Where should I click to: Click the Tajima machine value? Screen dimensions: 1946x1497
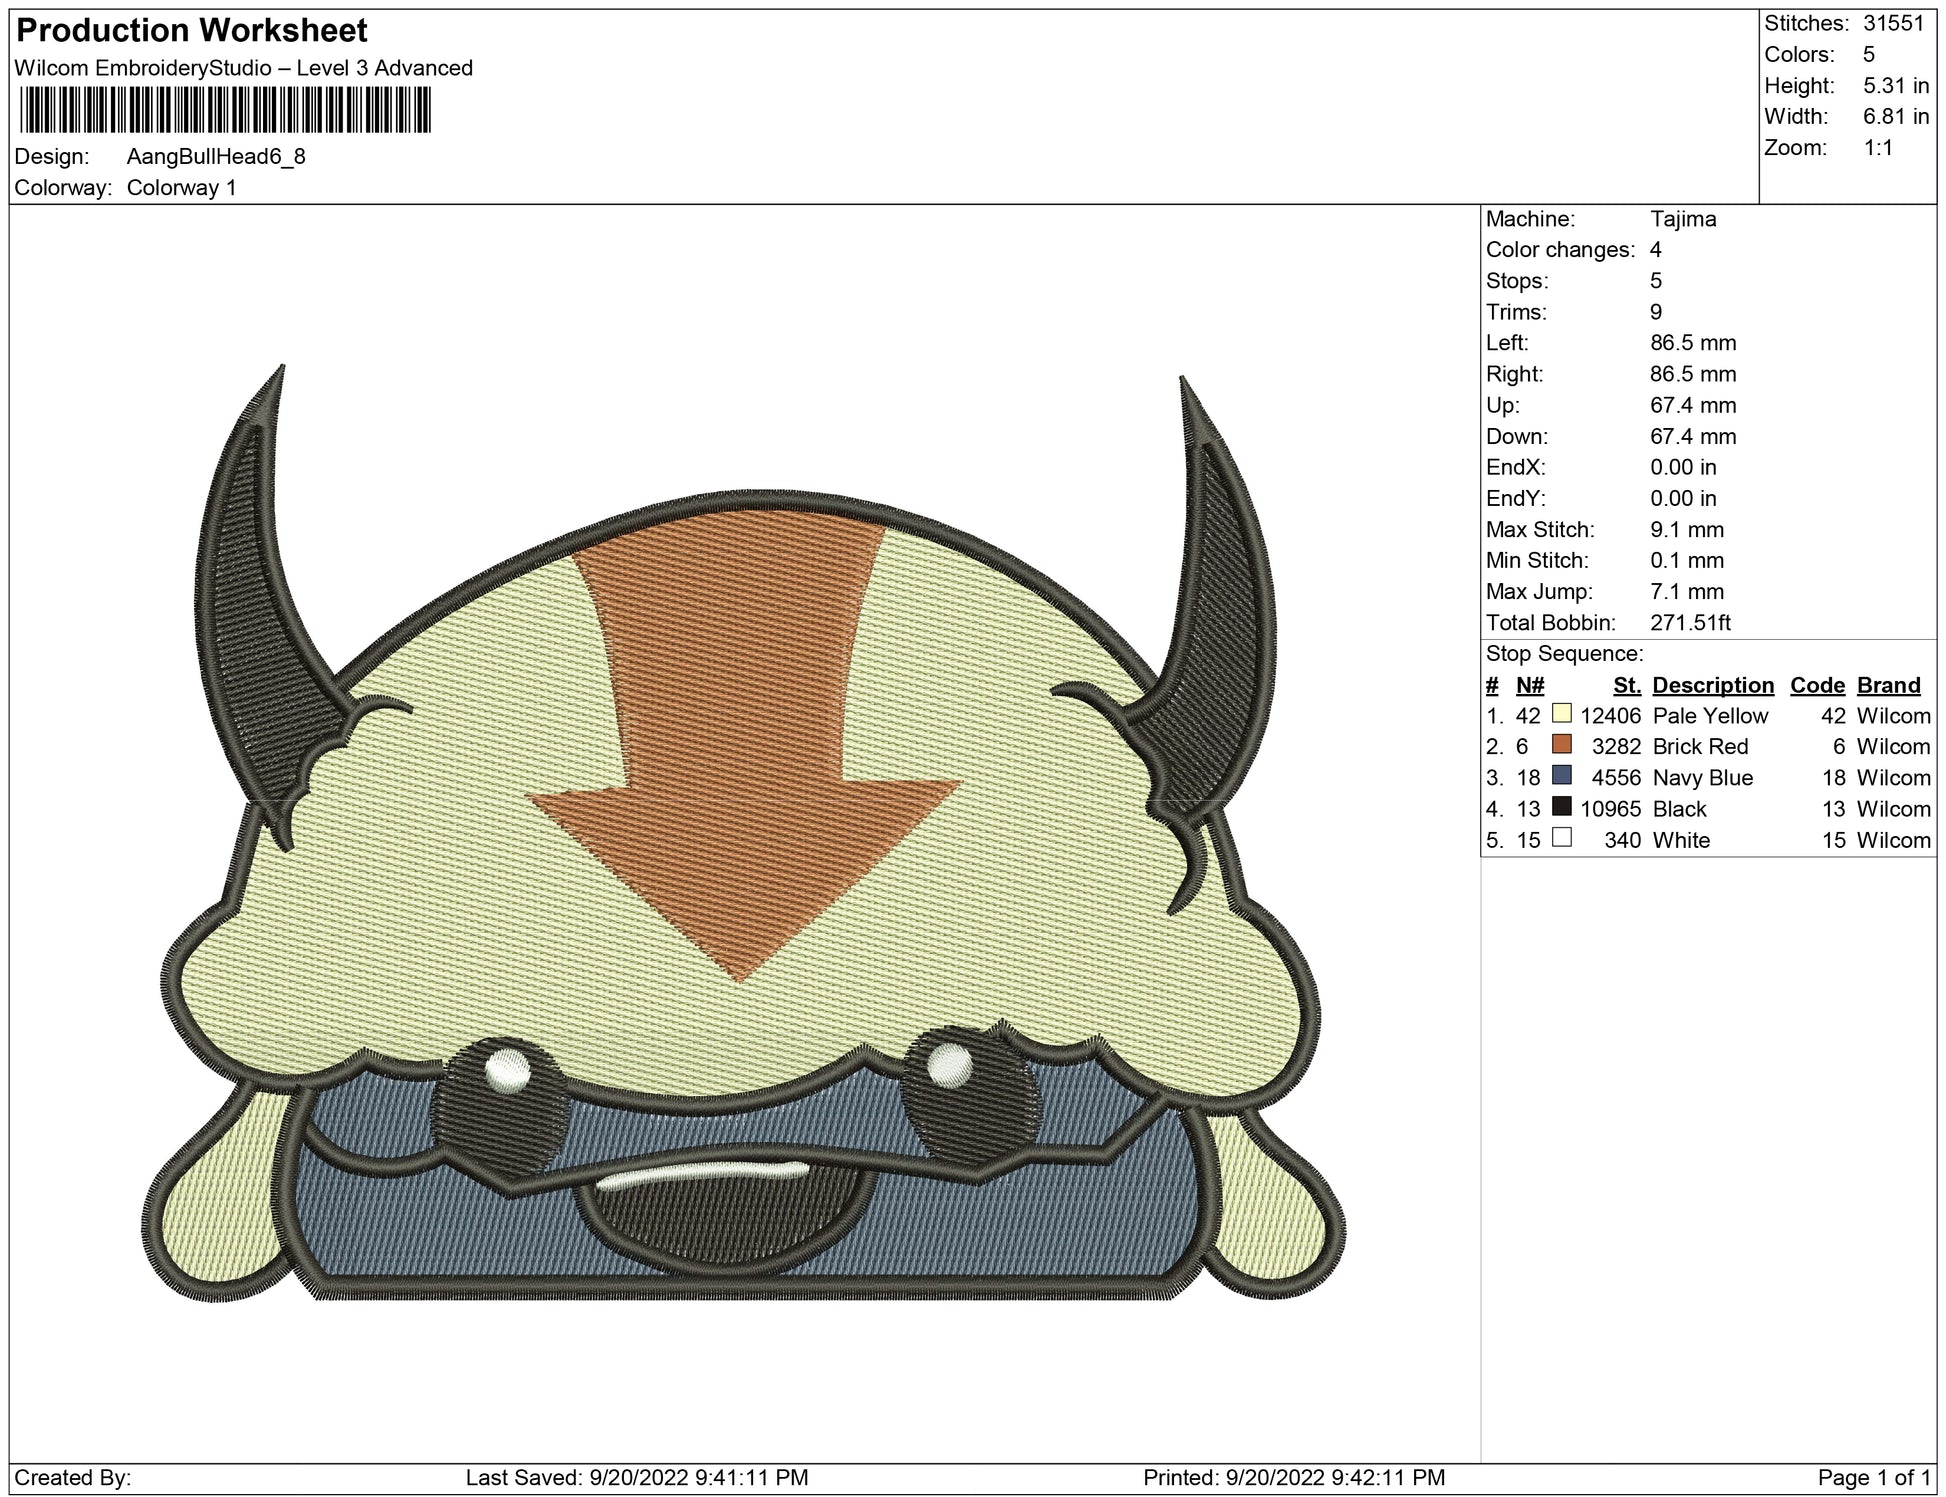click(1683, 219)
